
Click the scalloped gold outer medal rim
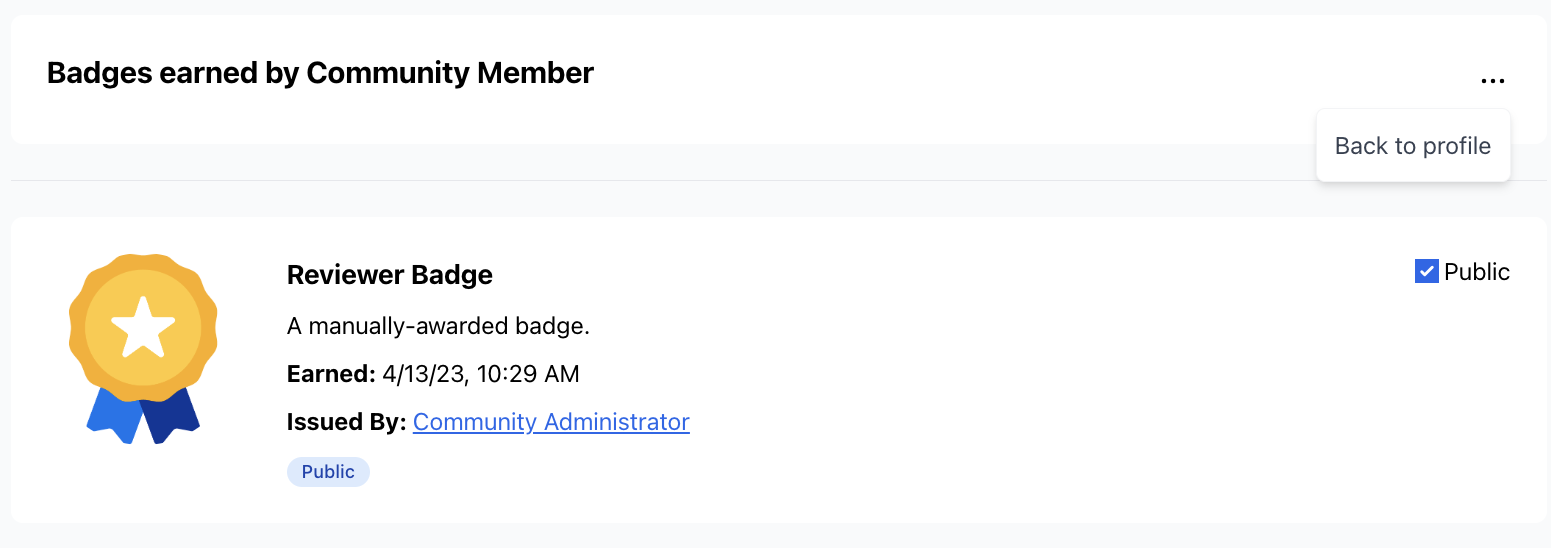pyautogui.click(x=143, y=263)
